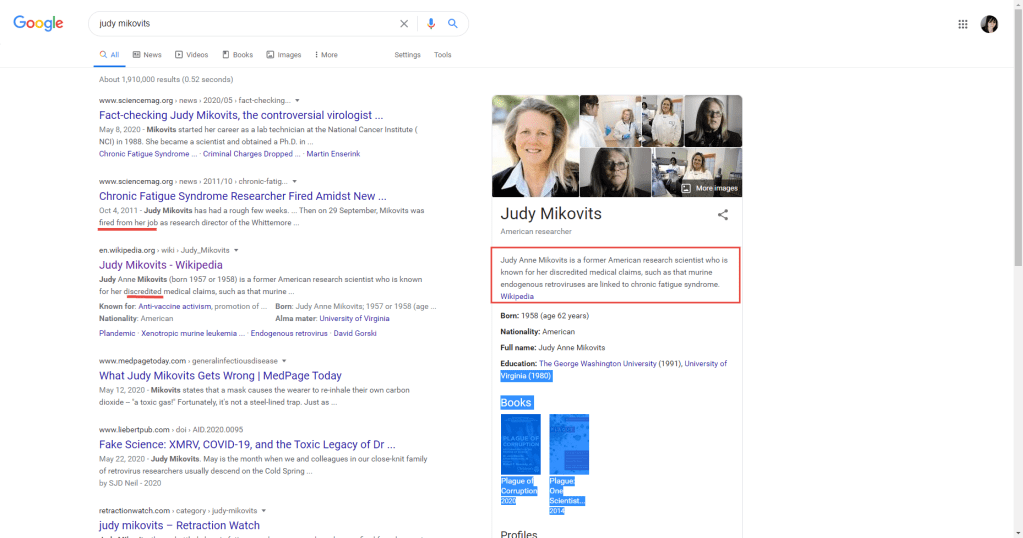
Task: Open the Judy Mikovits - Wikipedia result
Action: coord(160,265)
